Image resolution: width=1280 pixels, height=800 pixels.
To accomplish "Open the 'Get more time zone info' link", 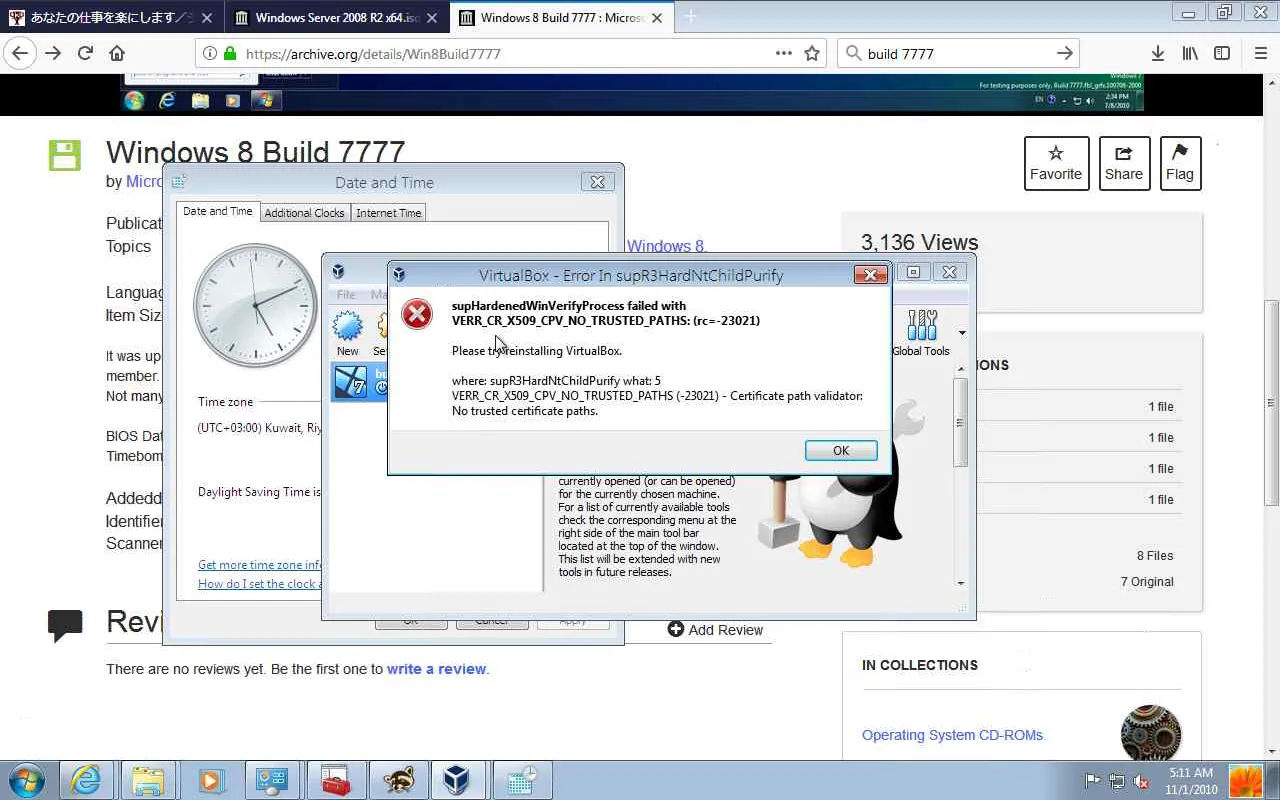I will point(259,565).
